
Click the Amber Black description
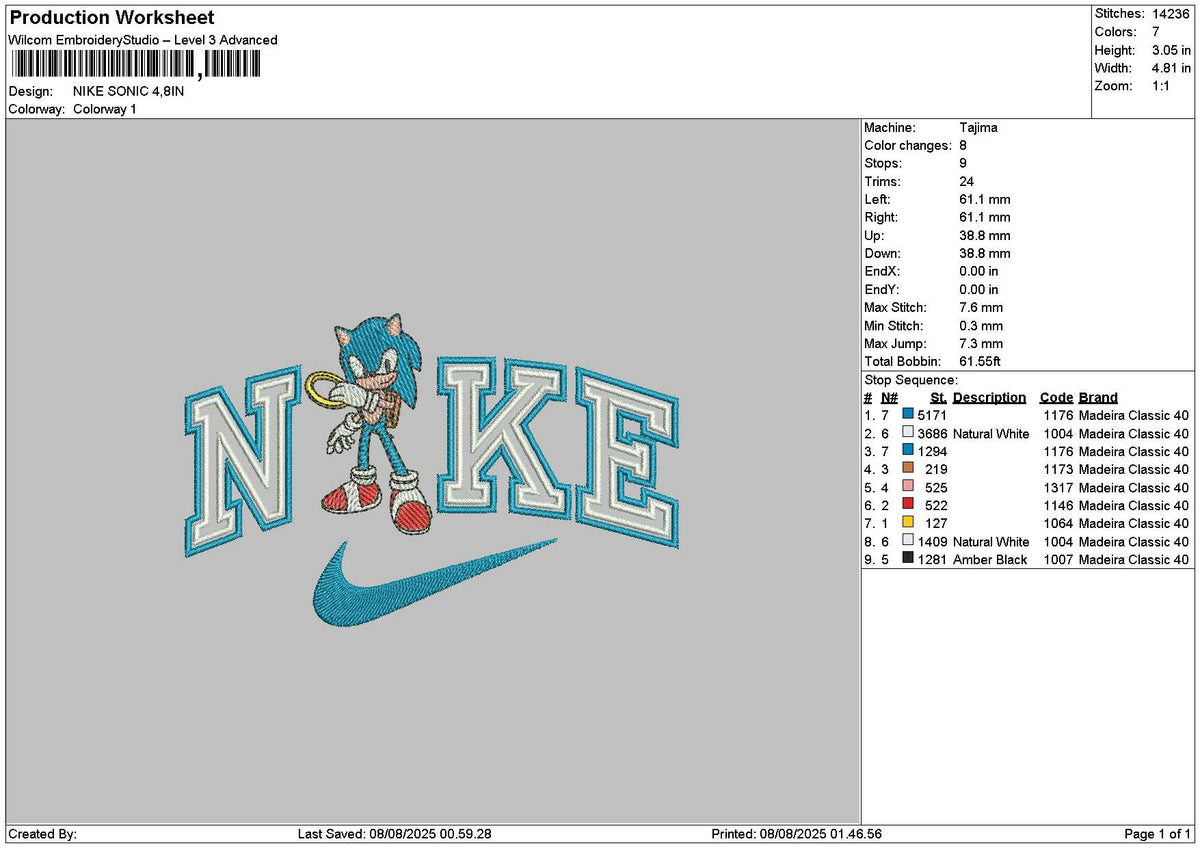[x=990, y=559]
